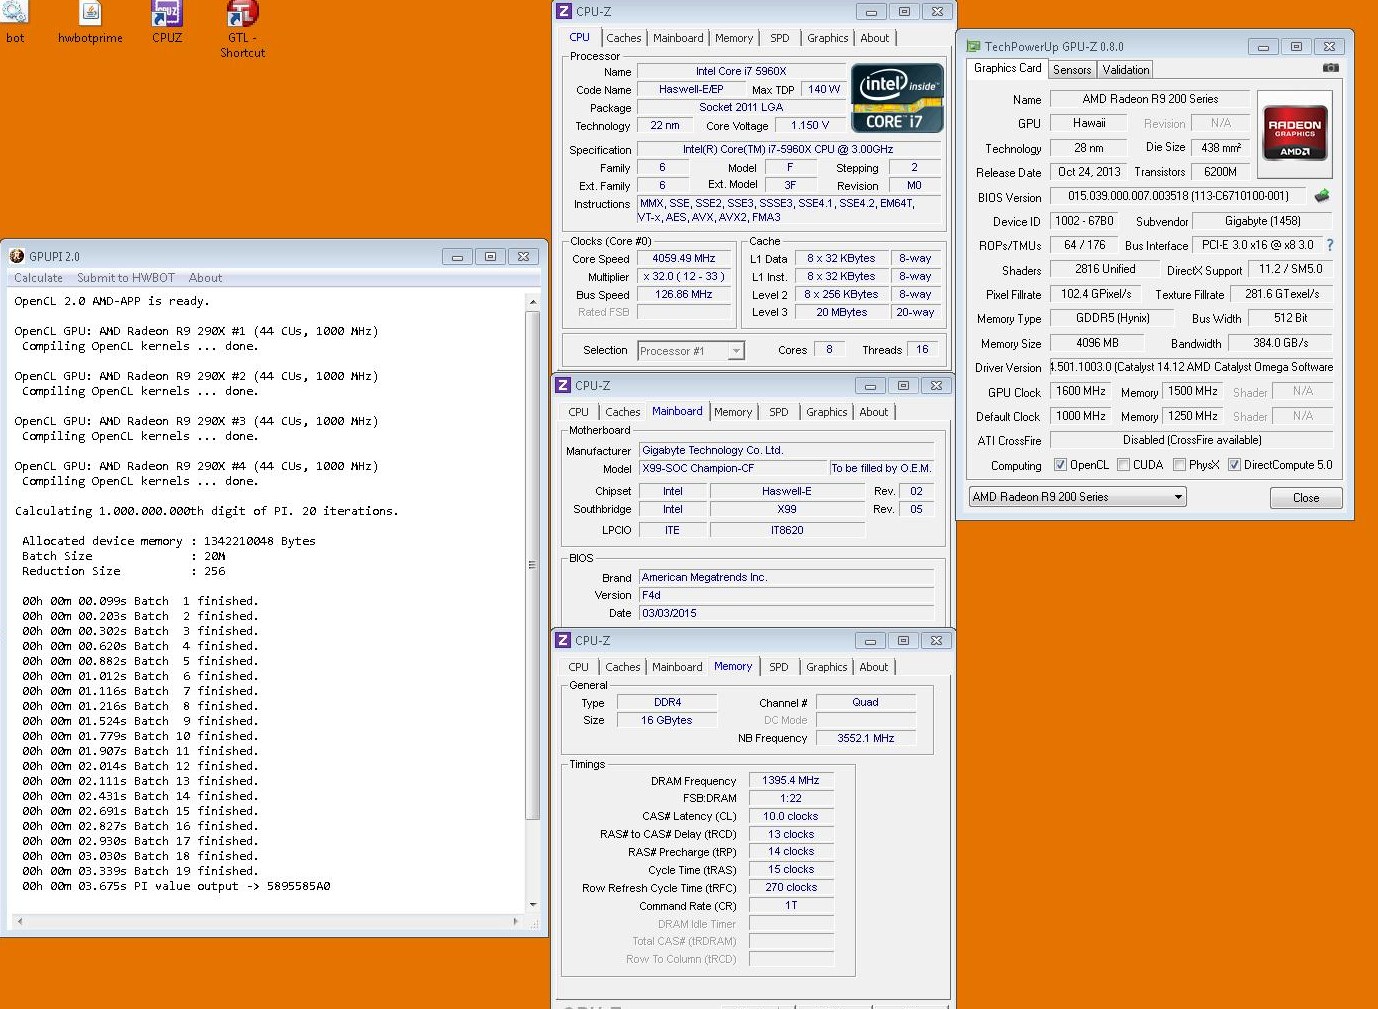Click the PI value output line in GPUPI
This screenshot has height=1009, width=1378.
176,886
